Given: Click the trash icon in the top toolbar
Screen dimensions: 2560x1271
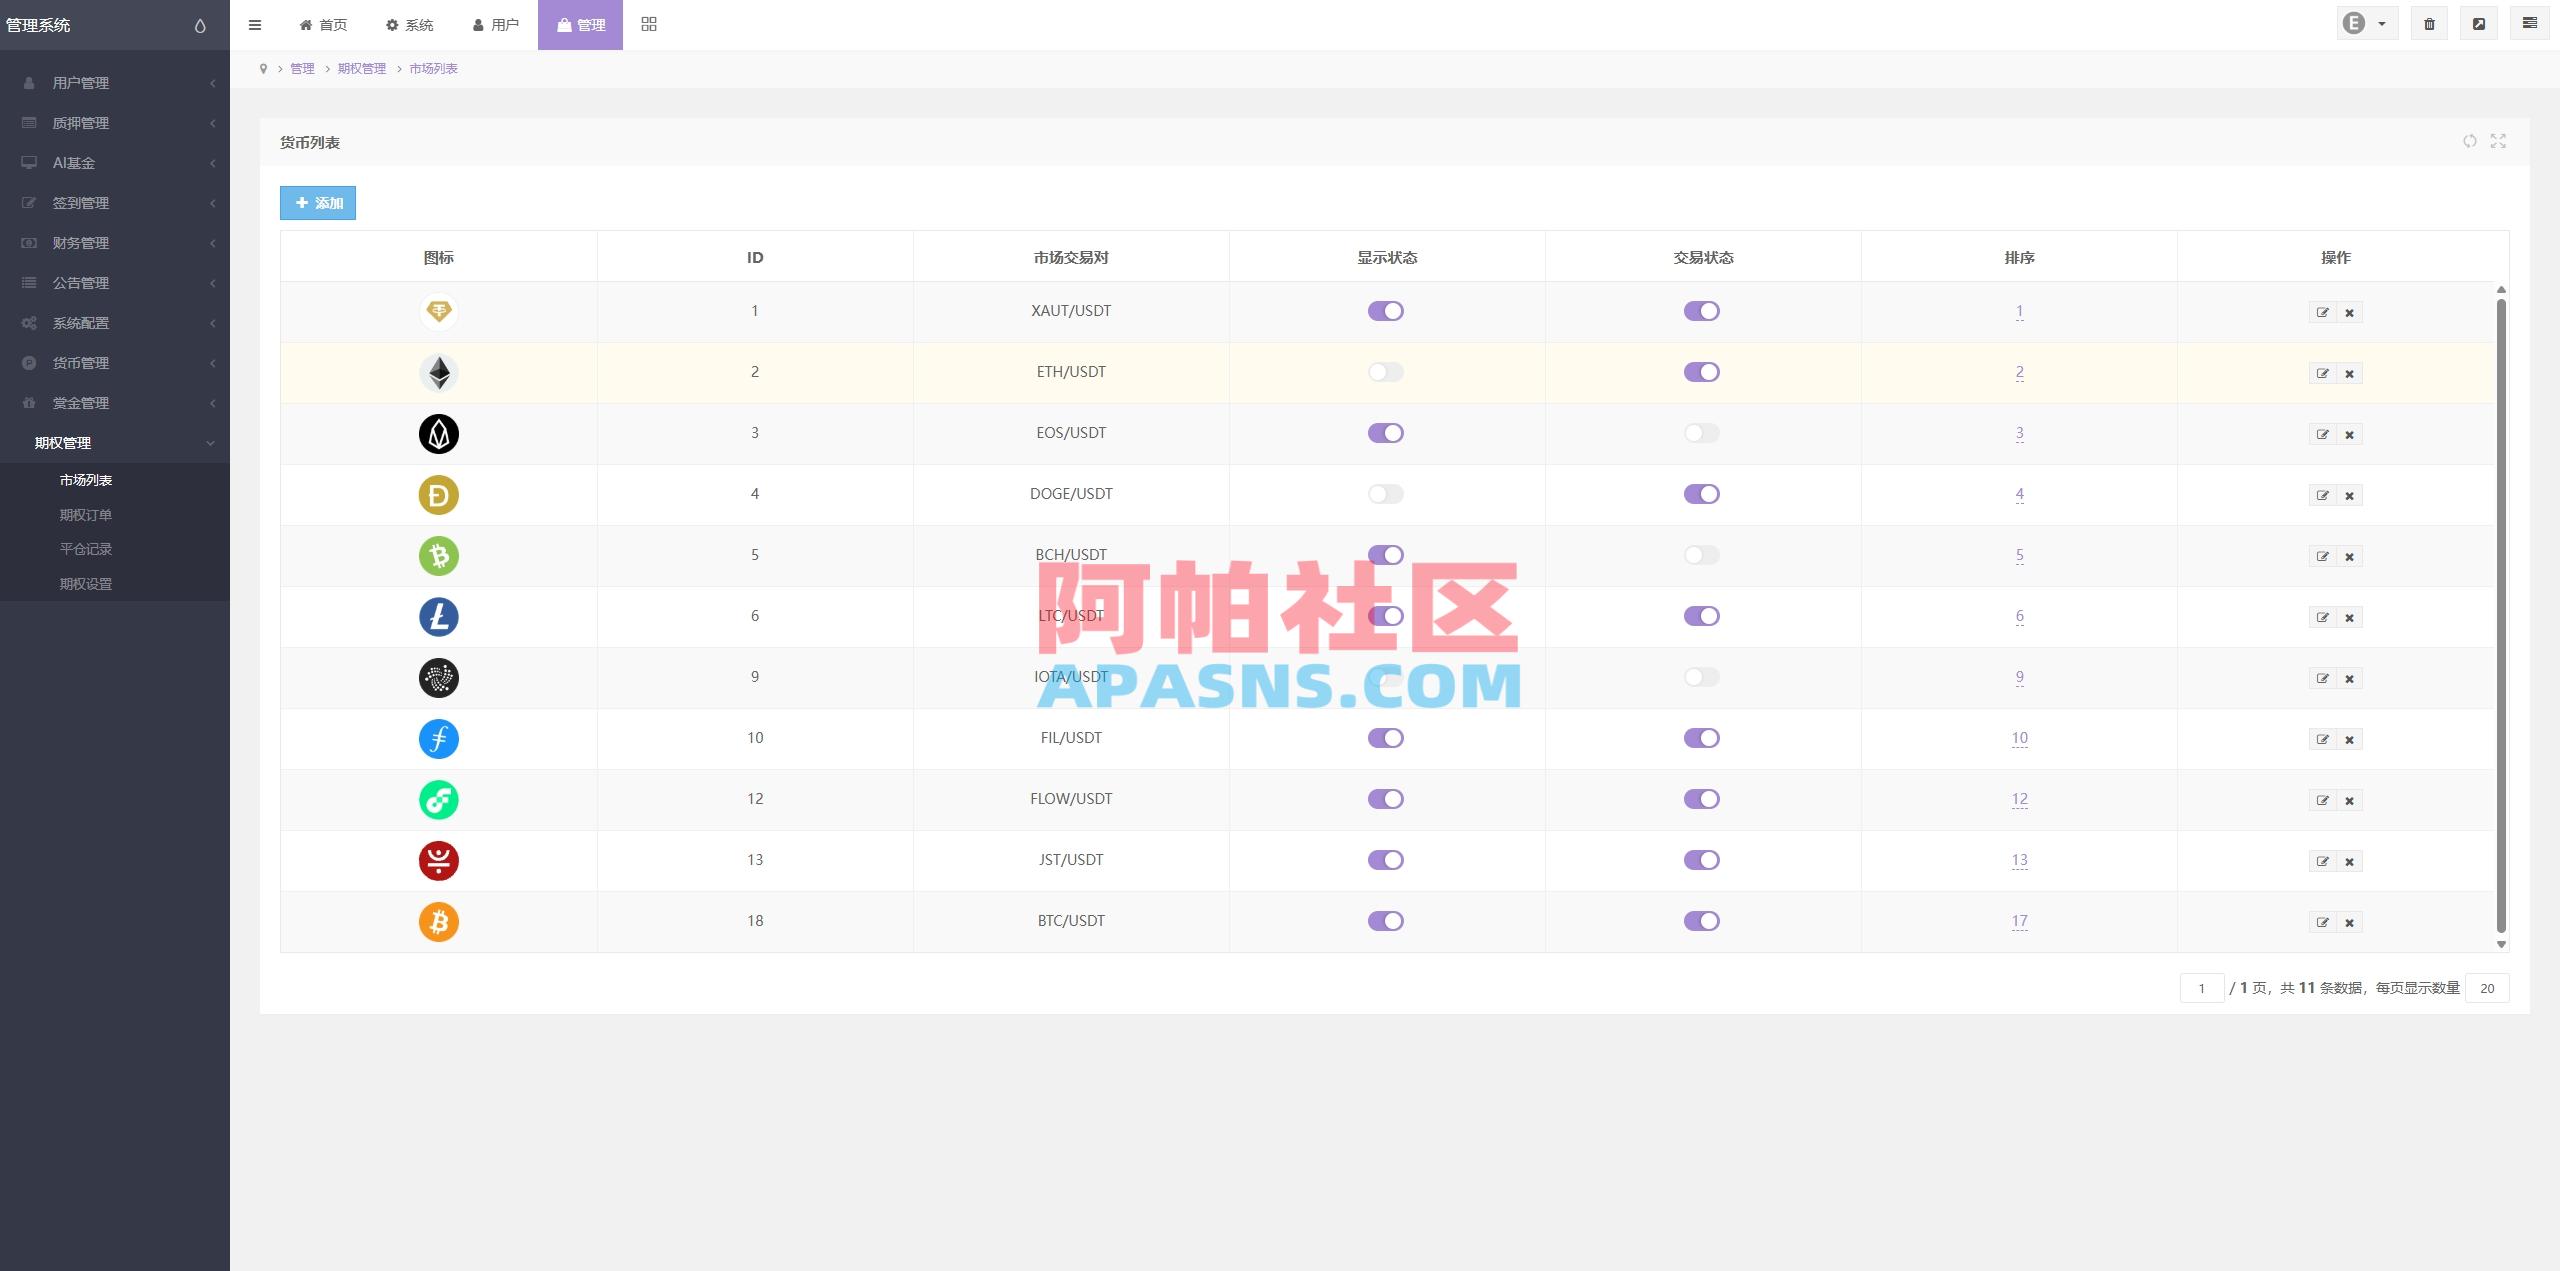Looking at the screenshot, I should click(x=2431, y=22).
